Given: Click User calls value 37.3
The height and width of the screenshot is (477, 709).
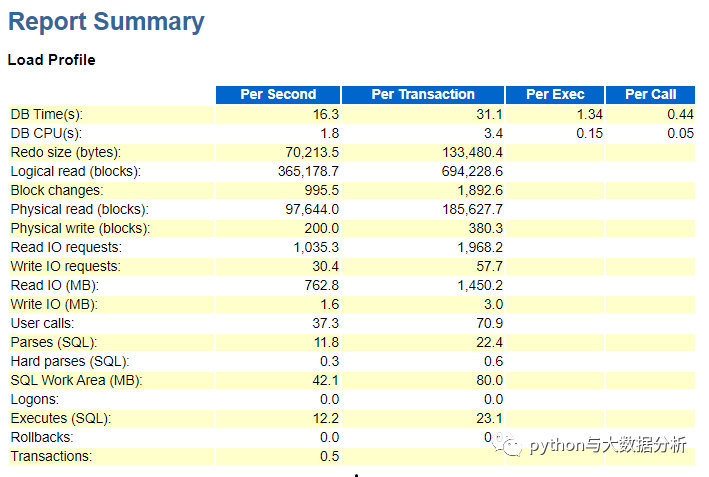Looking at the screenshot, I should (x=326, y=323).
